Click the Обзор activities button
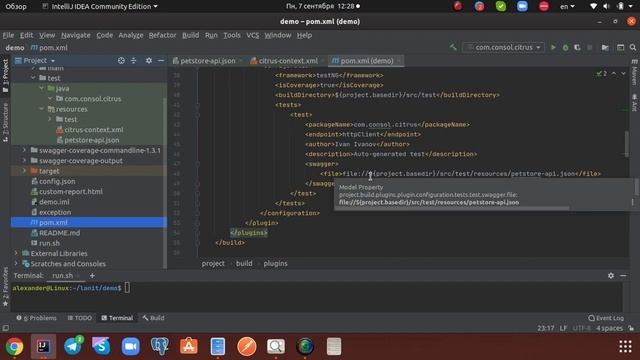The height and width of the screenshot is (360, 640). pos(16,6)
